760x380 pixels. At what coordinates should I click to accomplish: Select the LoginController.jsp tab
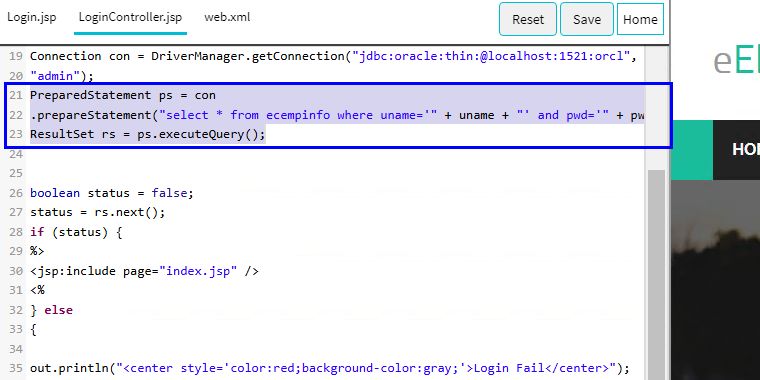[130, 18]
